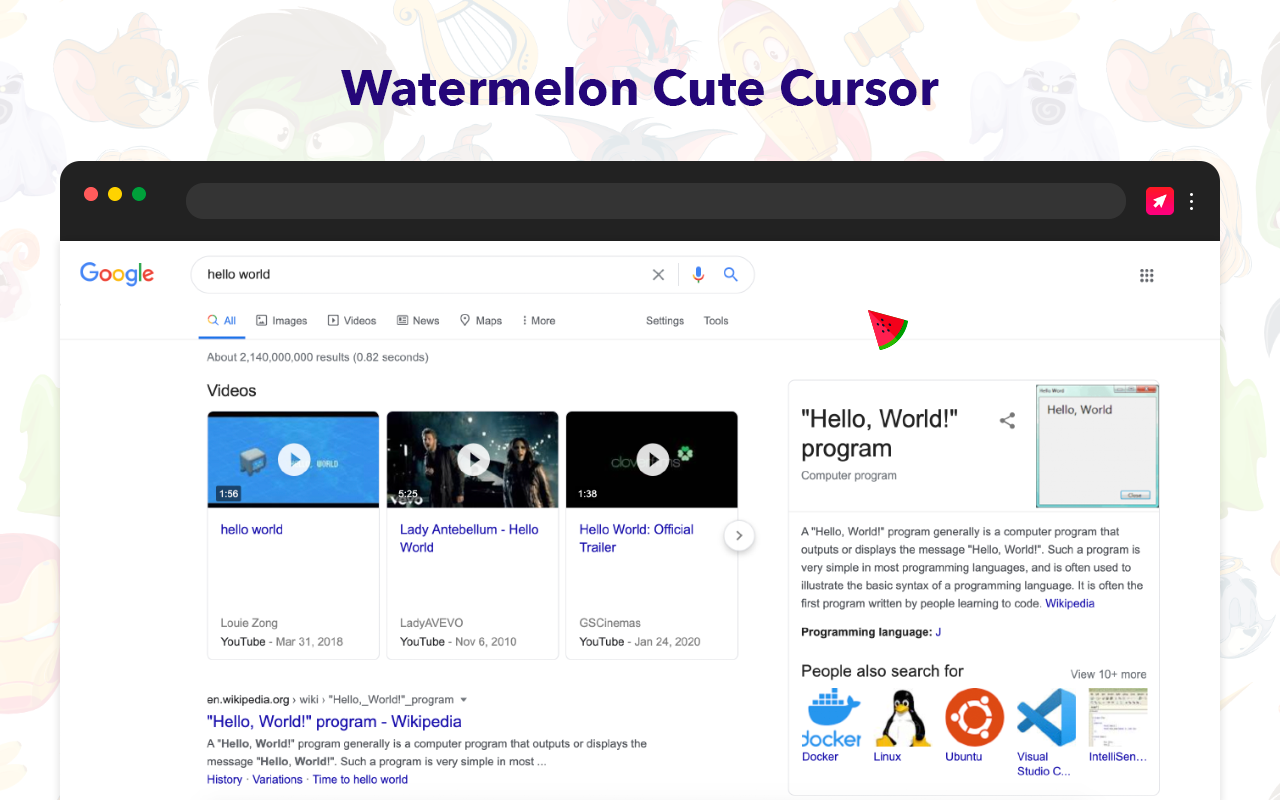
Task: Clear the search query with the X icon
Action: 658,274
